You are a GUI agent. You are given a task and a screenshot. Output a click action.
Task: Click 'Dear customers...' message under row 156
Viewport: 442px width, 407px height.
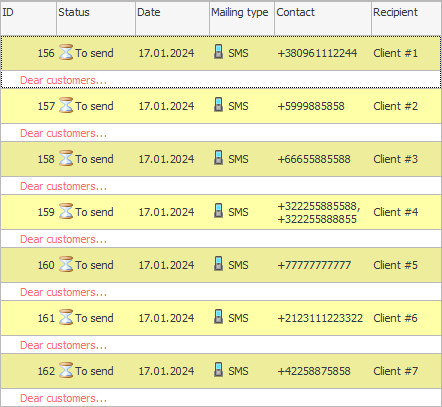63,80
